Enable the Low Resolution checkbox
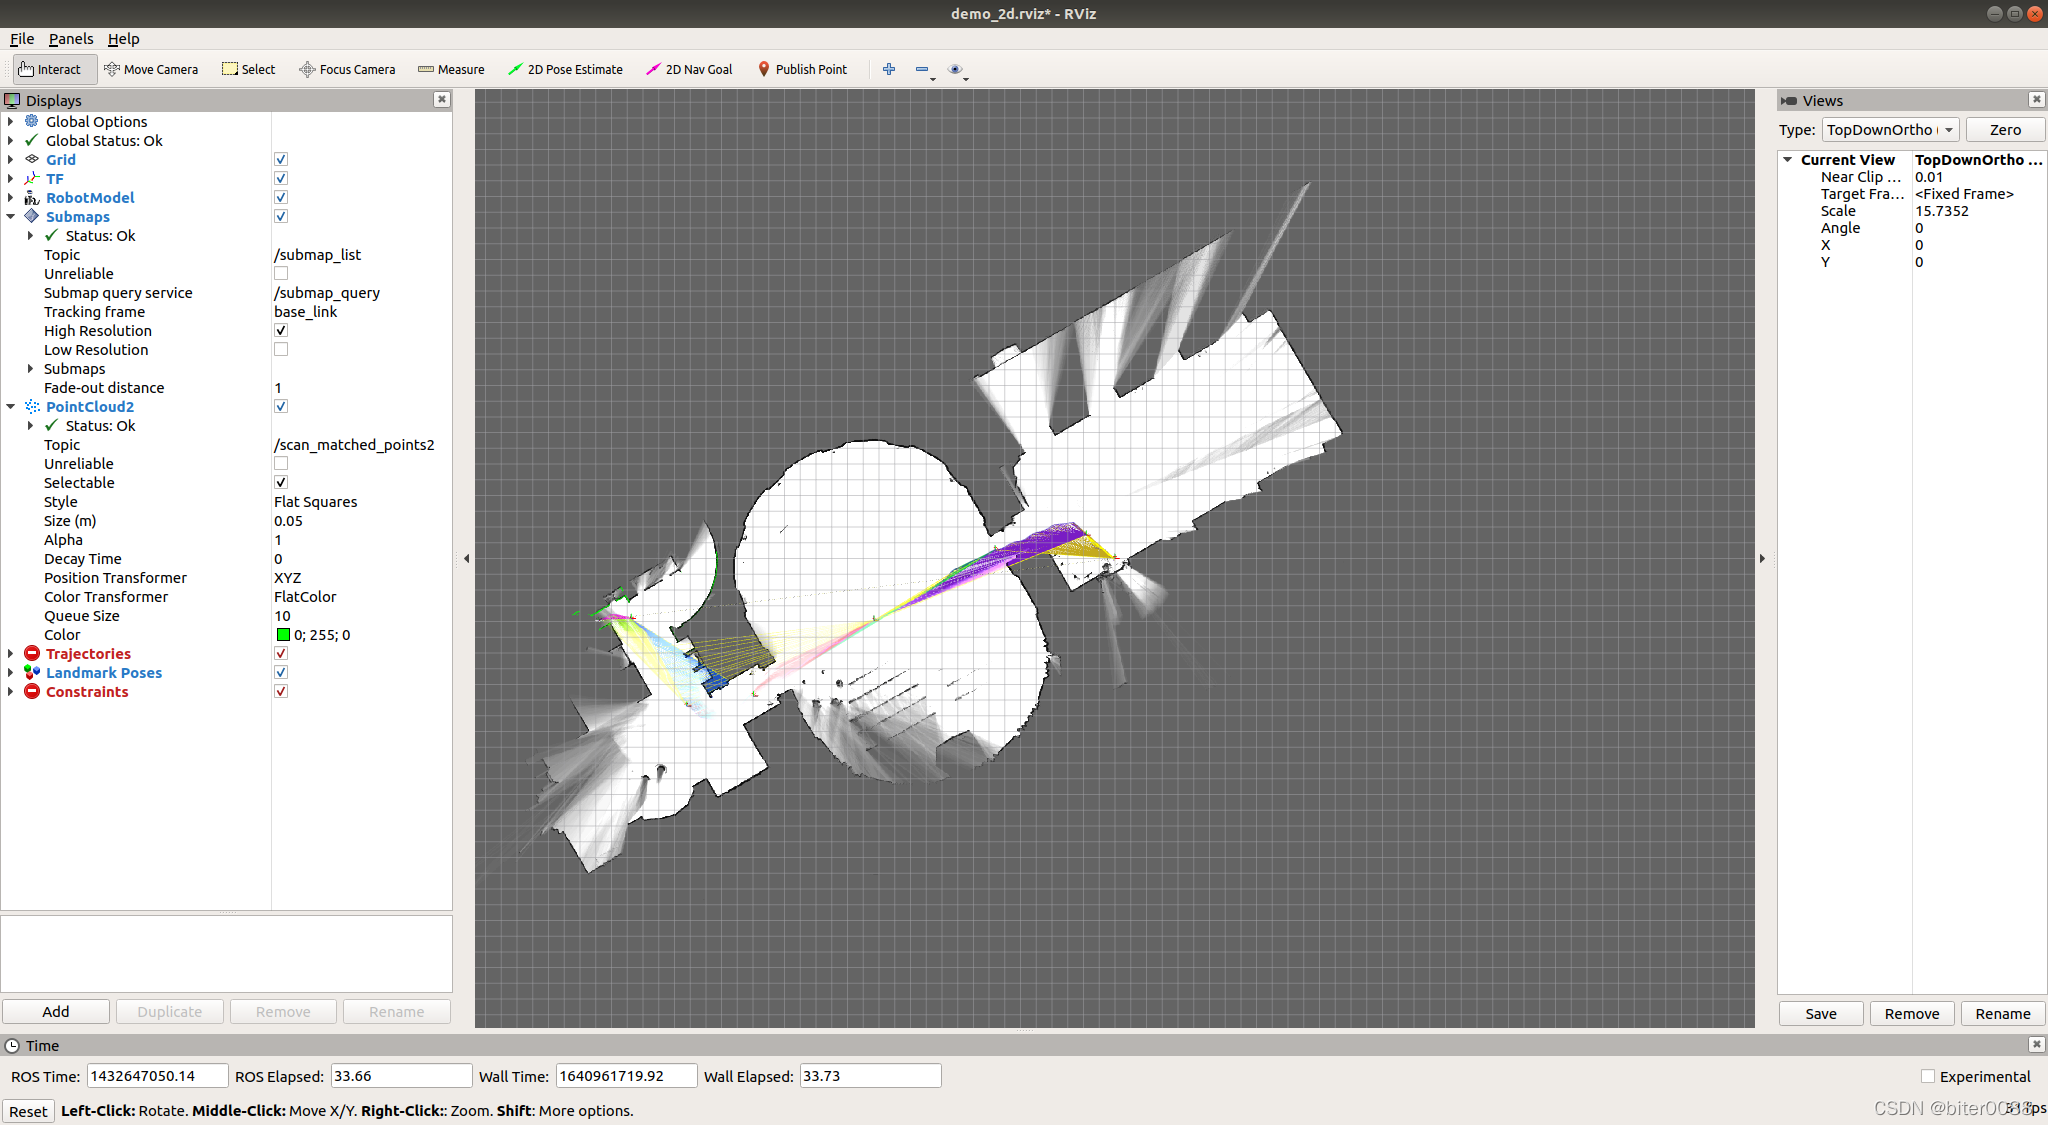 pos(281,350)
